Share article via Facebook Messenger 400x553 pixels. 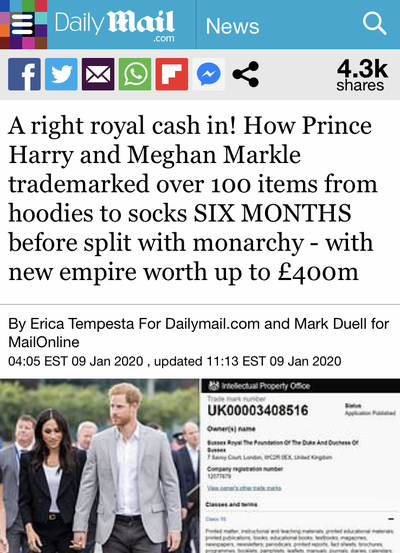(208, 74)
